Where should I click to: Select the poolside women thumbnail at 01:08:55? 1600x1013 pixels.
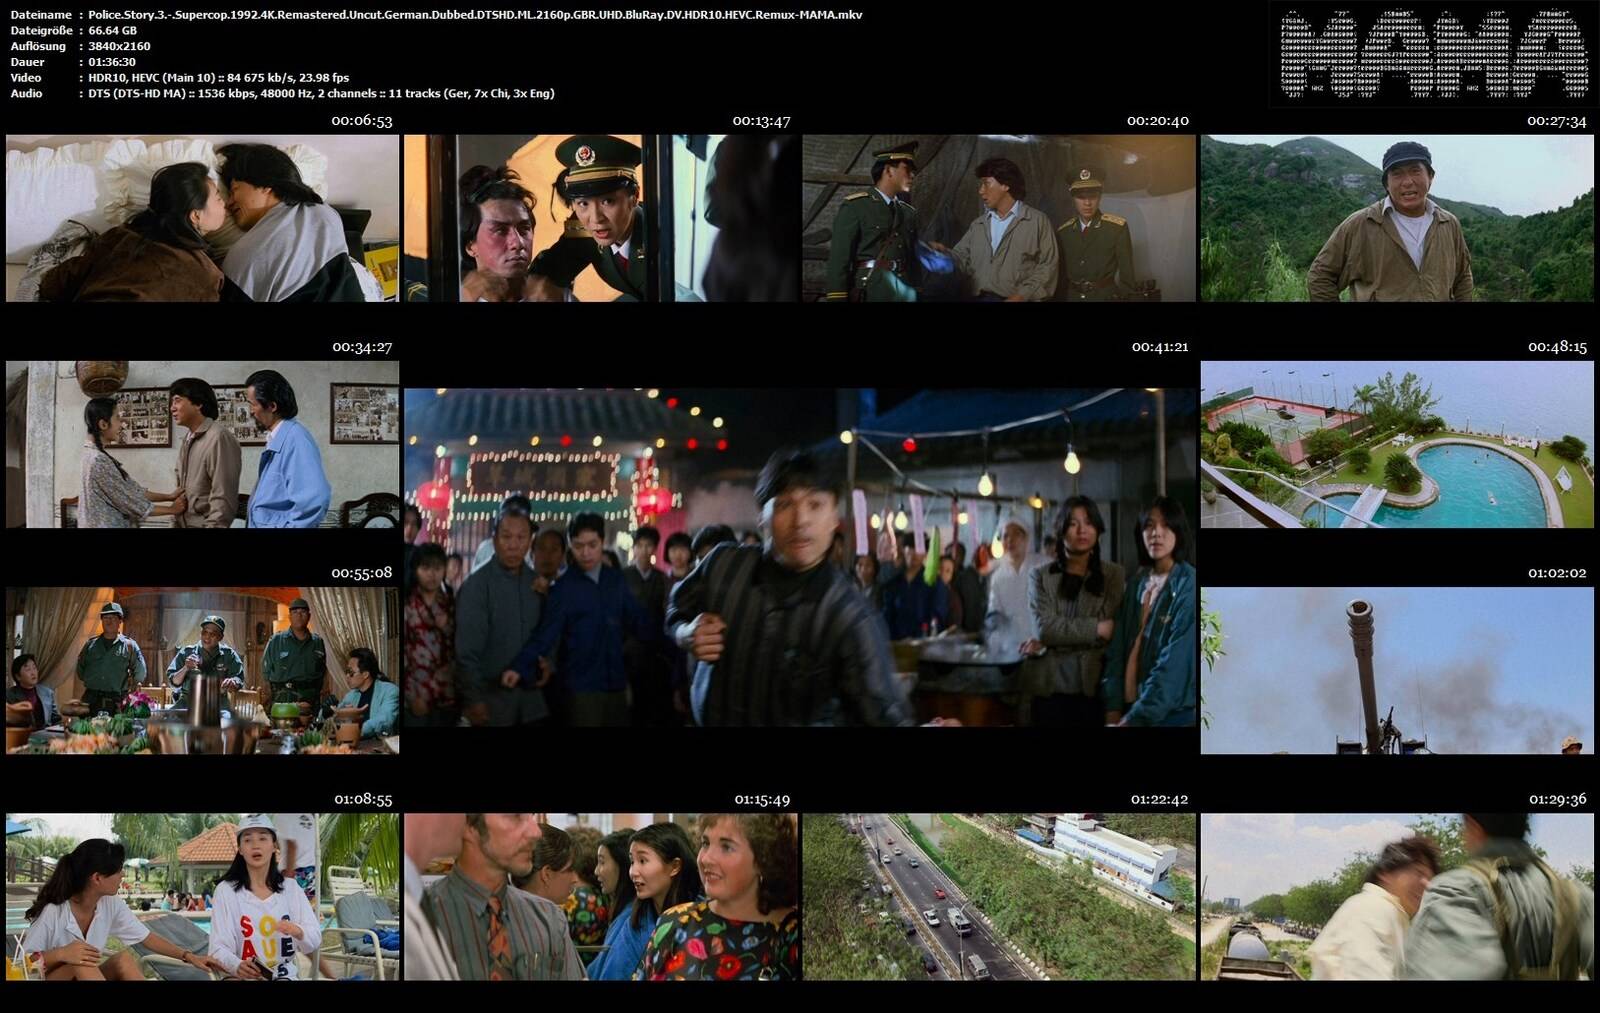click(x=202, y=897)
